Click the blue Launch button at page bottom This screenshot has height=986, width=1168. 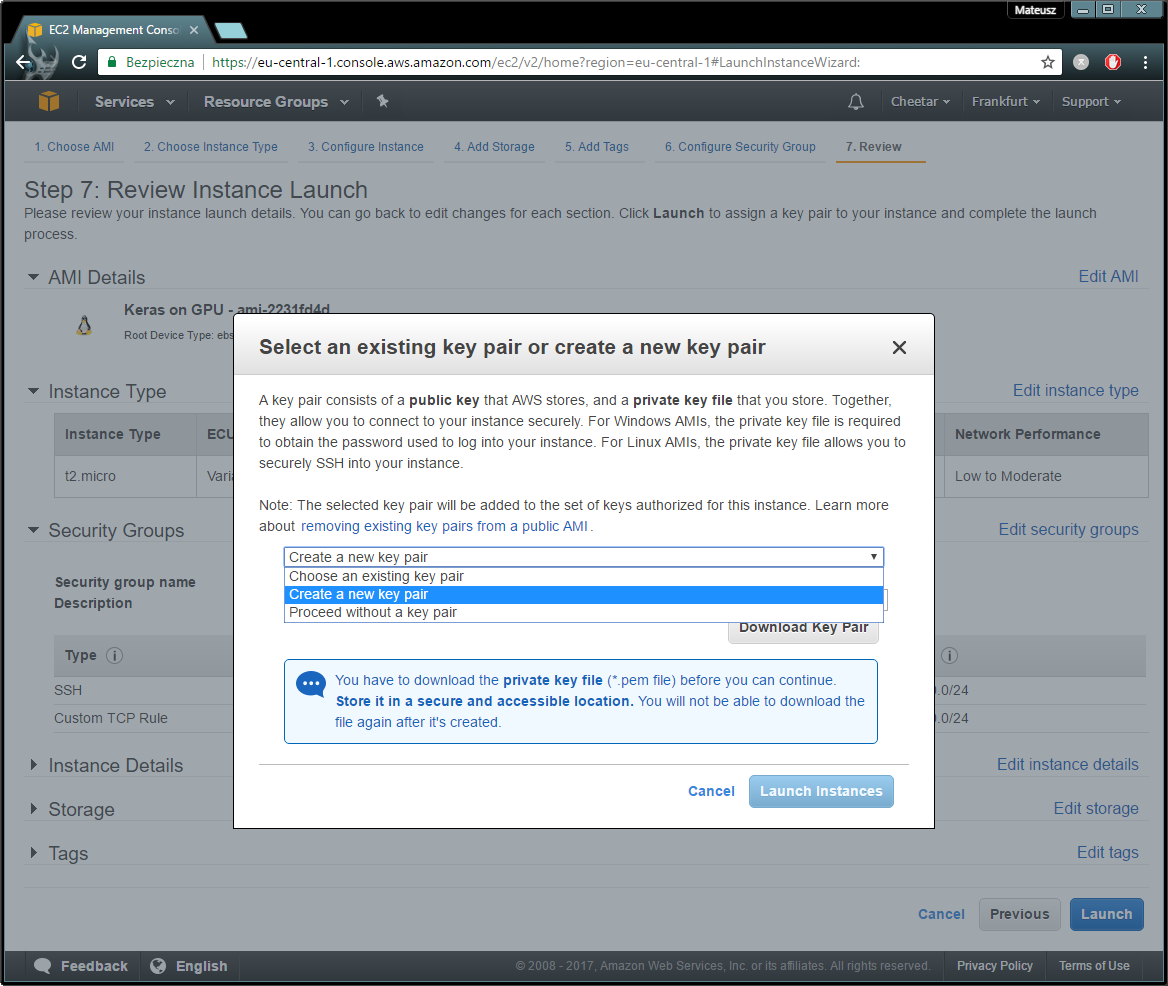1106,914
